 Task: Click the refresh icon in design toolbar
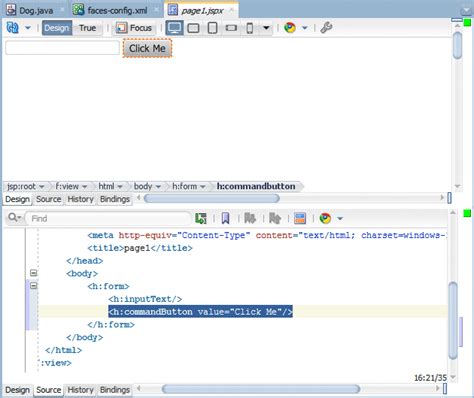[x=13, y=28]
